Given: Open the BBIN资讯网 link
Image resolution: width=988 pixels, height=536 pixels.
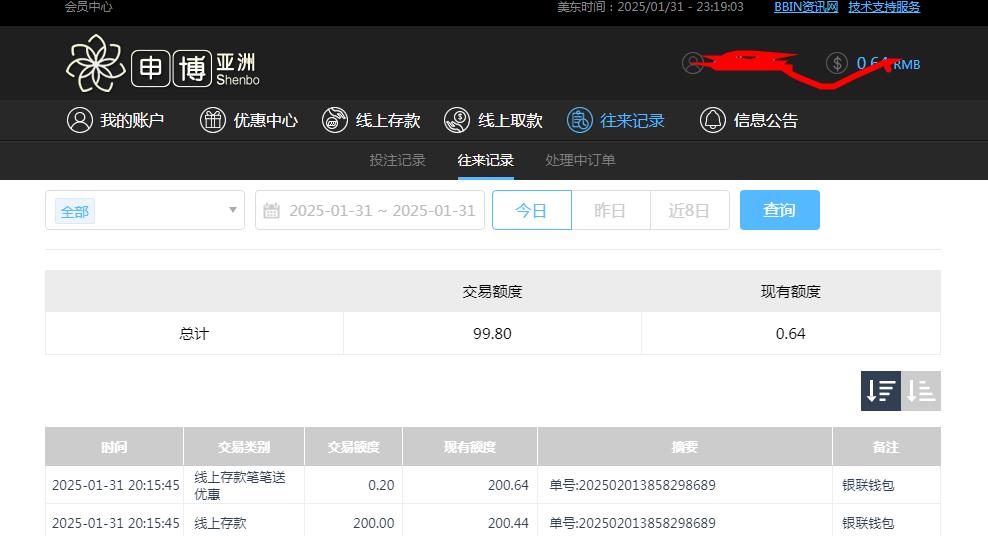Looking at the screenshot, I should [x=806, y=7].
